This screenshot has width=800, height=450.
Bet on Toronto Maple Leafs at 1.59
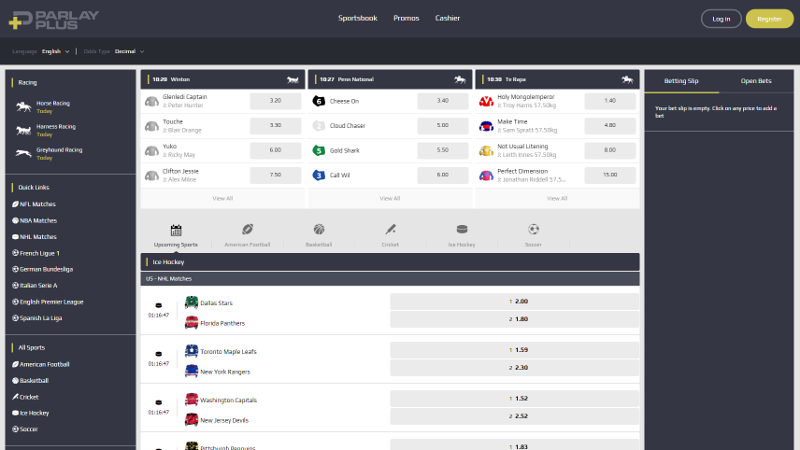pos(514,350)
